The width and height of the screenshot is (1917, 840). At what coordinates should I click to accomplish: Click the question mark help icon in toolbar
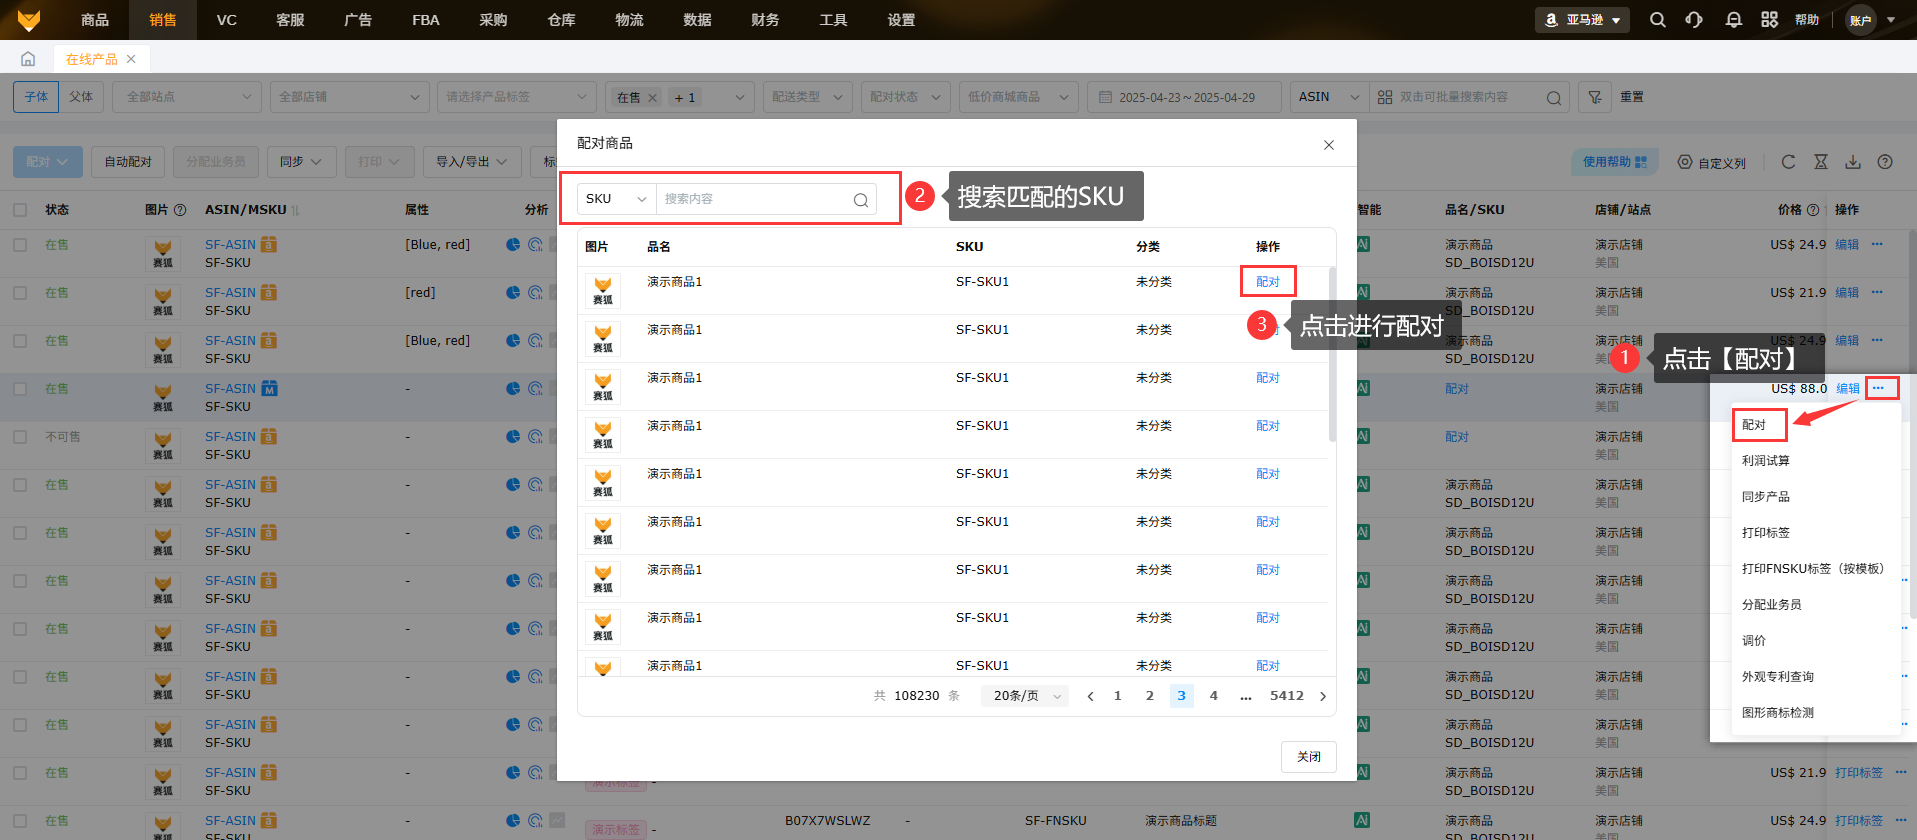1885,162
